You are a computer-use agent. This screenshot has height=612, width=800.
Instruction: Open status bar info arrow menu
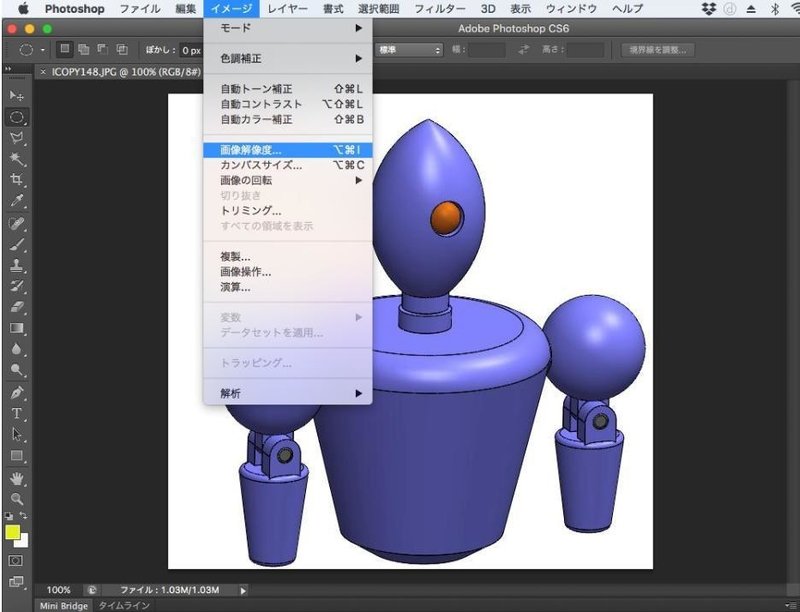click(x=243, y=591)
